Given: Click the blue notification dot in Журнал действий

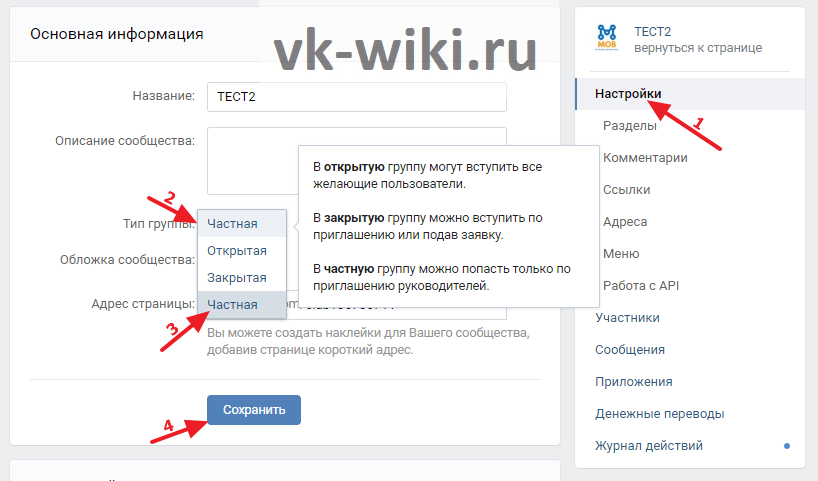Looking at the screenshot, I should tap(787, 446).
